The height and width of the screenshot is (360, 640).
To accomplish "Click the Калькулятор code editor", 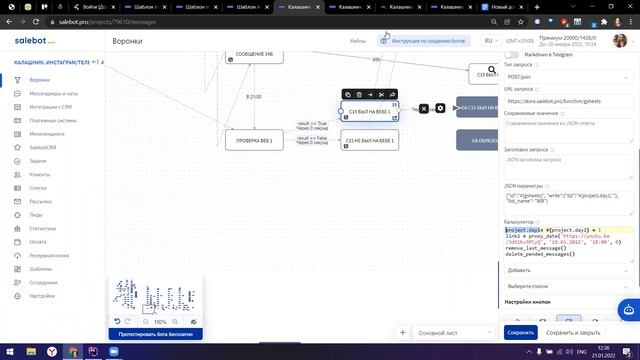I will tap(568, 245).
